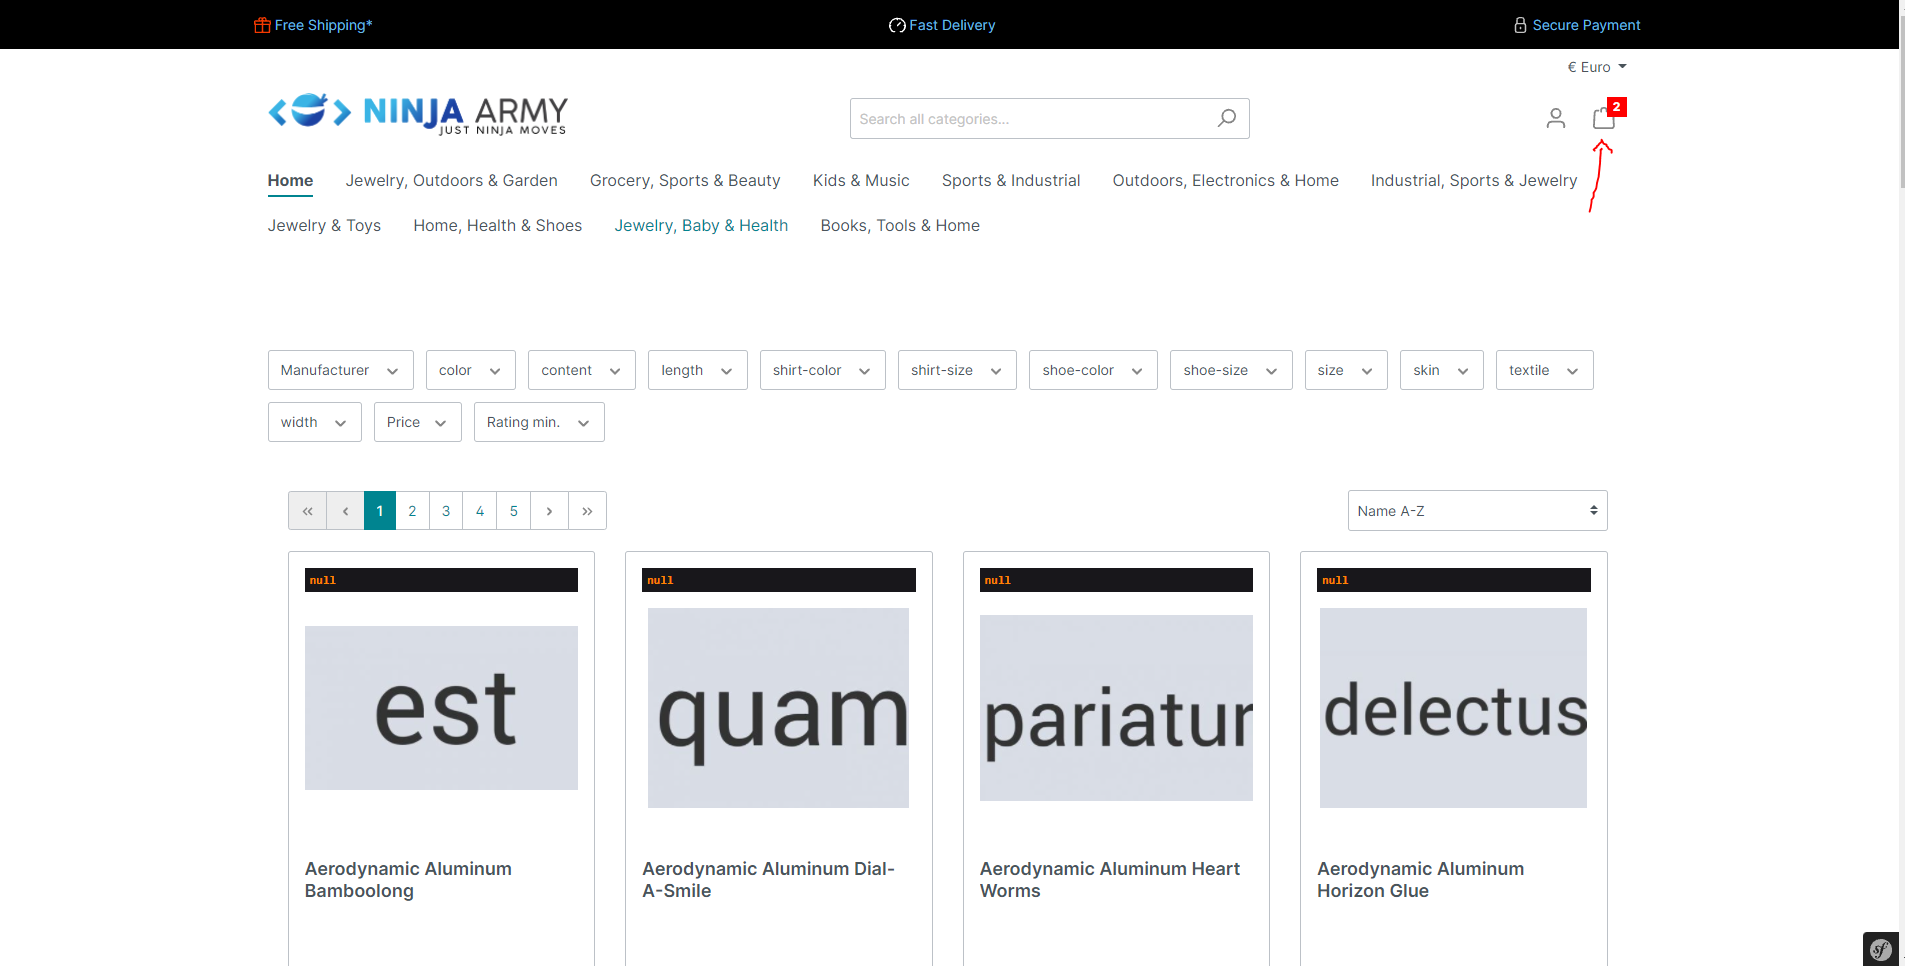Open the Euro currency dropdown
This screenshot has width=1905, height=966.
click(x=1597, y=67)
